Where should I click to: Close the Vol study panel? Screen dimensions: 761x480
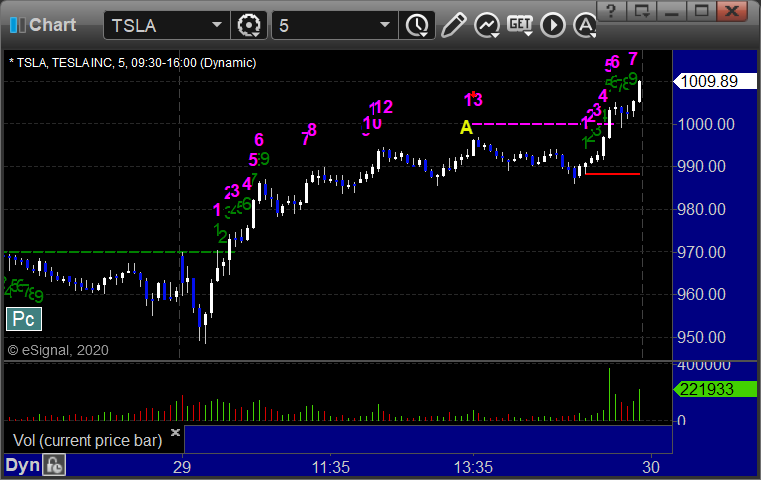175,432
